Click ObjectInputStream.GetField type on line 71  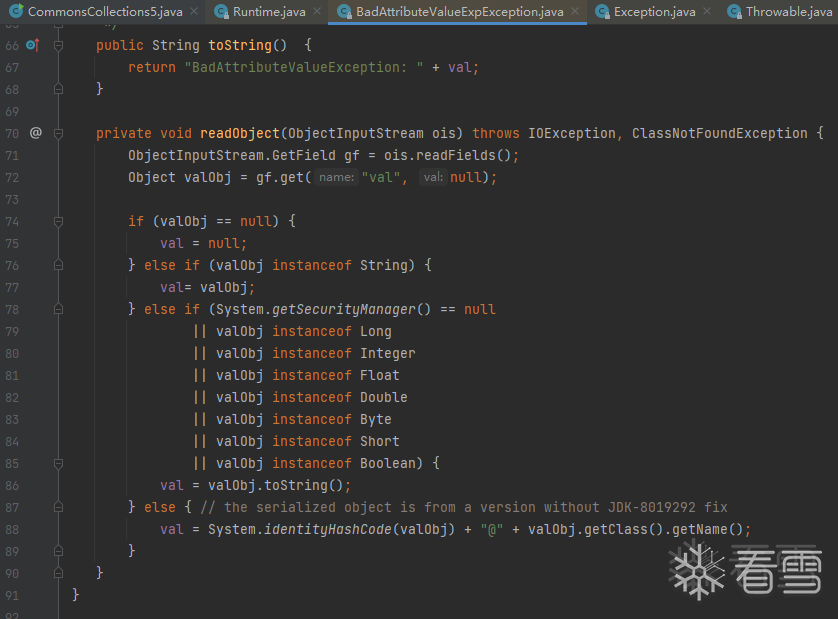(x=232, y=156)
